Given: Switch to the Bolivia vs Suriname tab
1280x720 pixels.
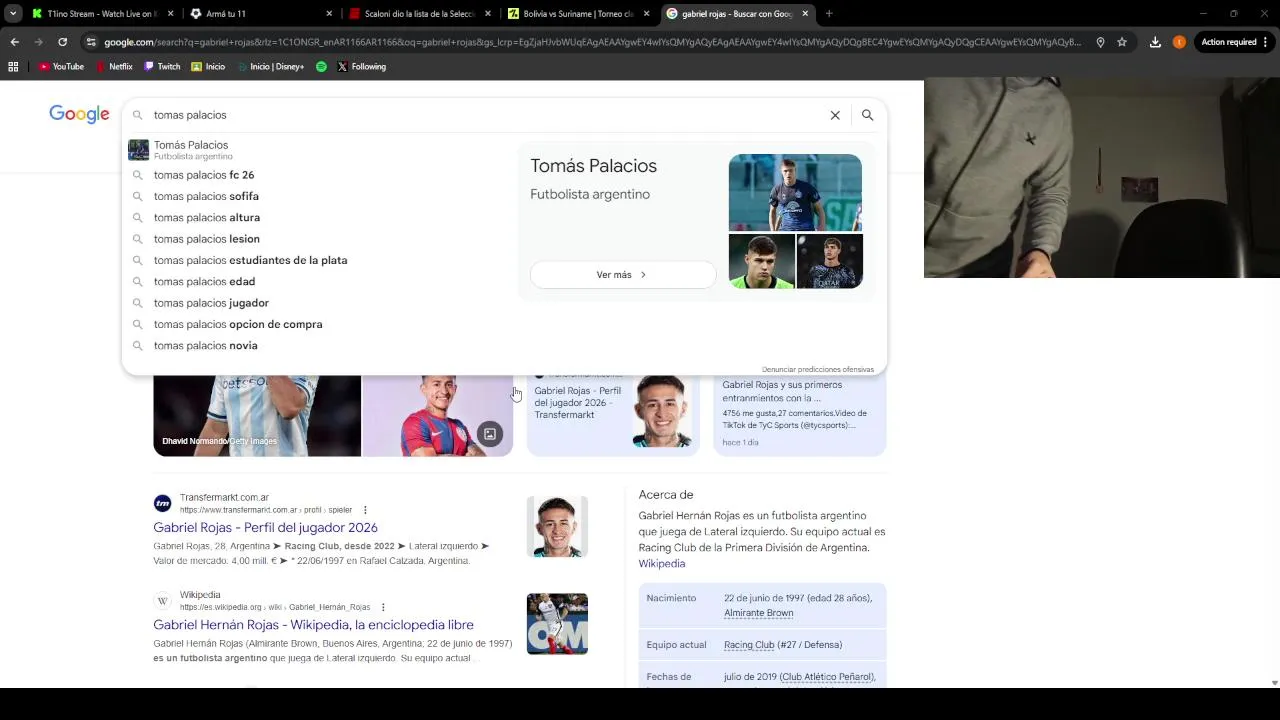Looking at the screenshot, I should click(578, 14).
